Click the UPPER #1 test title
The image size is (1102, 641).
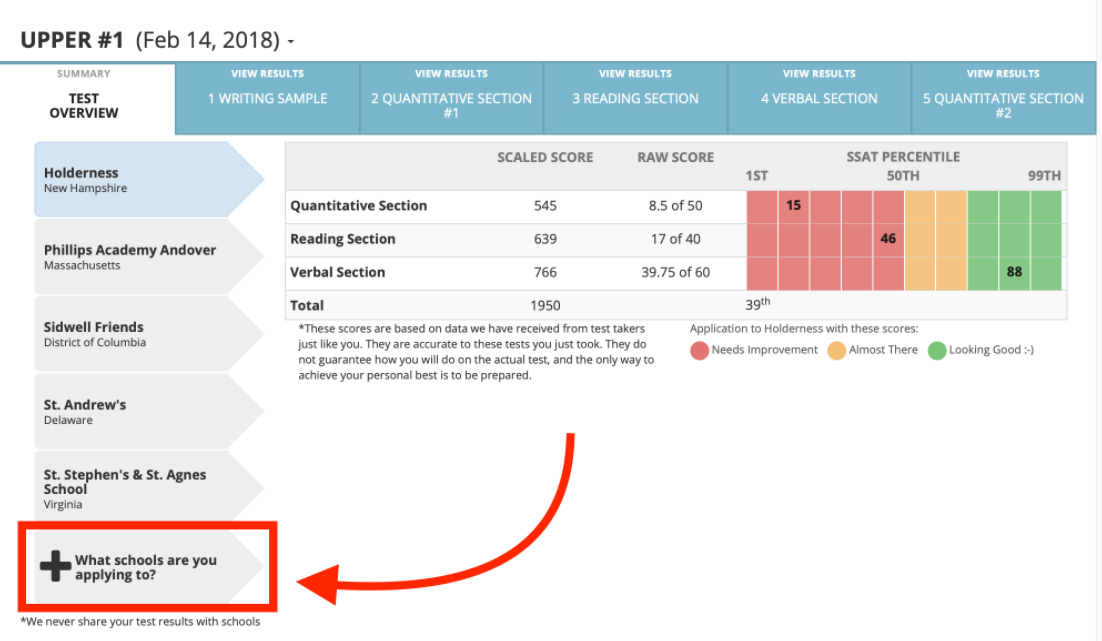[x=72, y=40]
